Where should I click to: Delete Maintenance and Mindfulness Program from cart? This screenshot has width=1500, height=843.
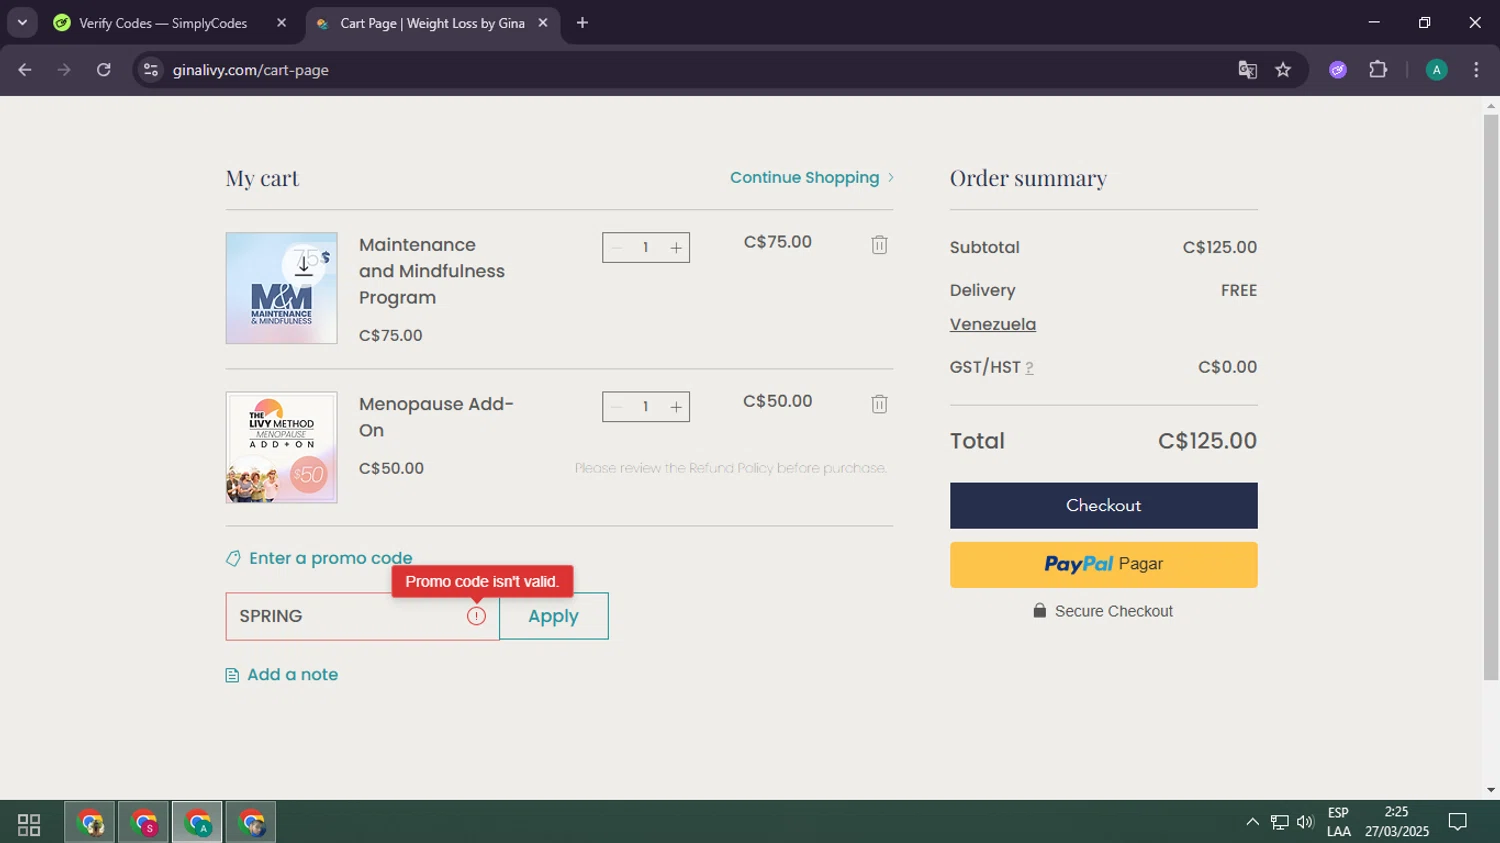879,245
